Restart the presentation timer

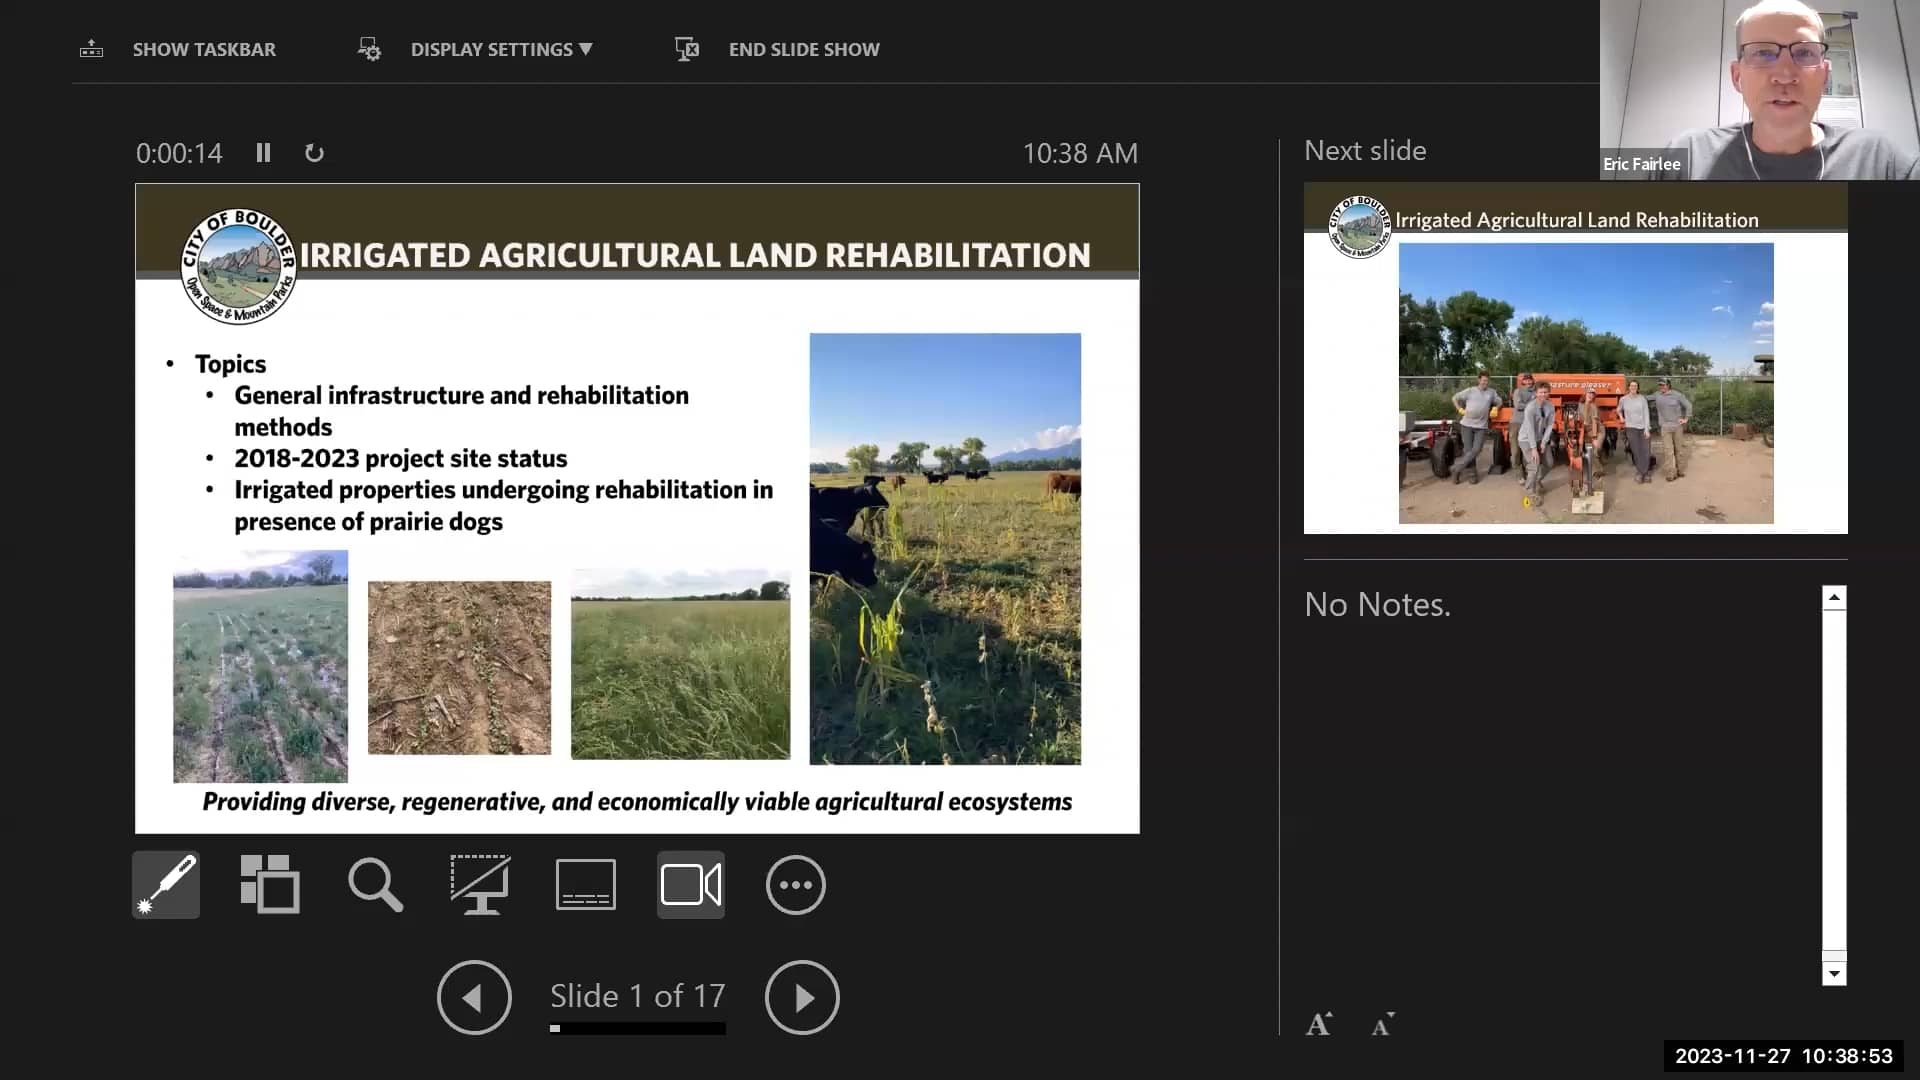(314, 153)
